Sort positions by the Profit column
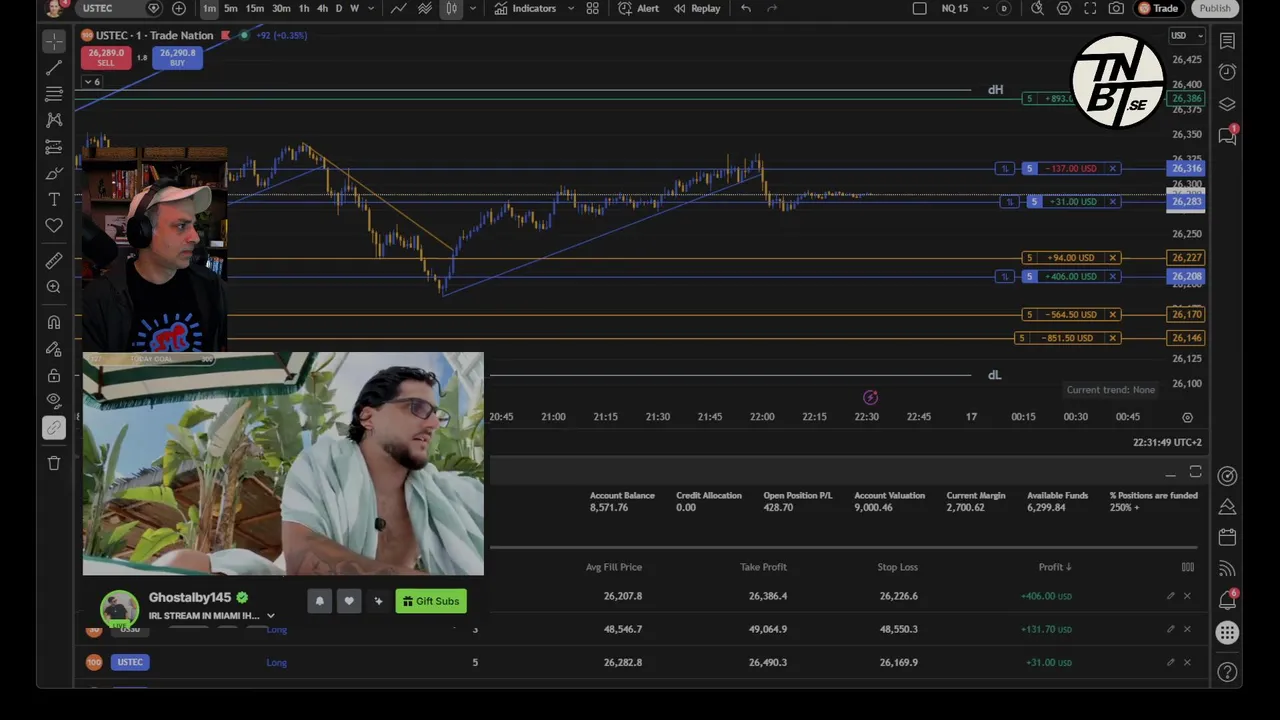 tap(1054, 567)
